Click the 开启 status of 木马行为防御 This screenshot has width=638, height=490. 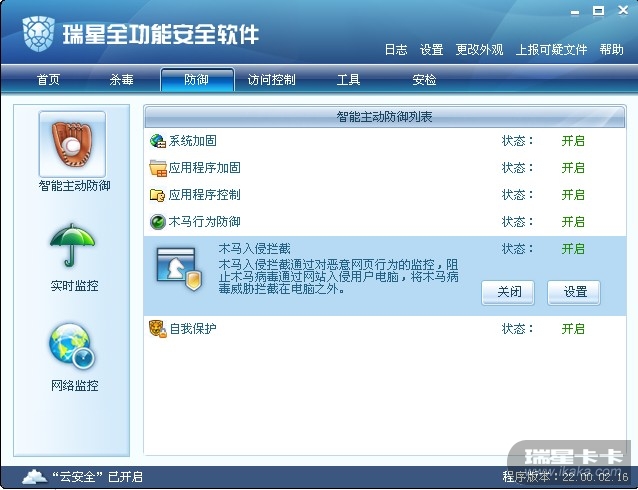coord(573,222)
